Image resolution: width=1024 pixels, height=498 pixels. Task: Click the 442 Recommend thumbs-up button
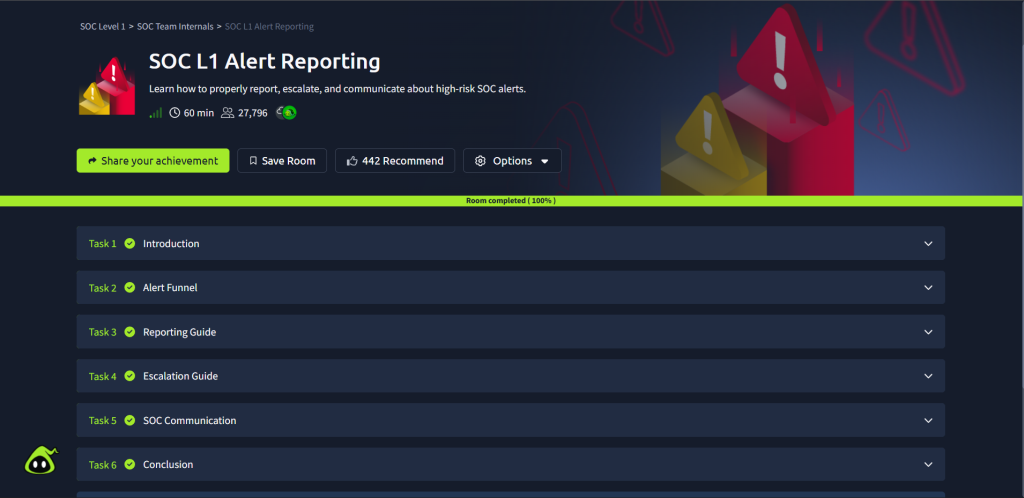point(395,161)
